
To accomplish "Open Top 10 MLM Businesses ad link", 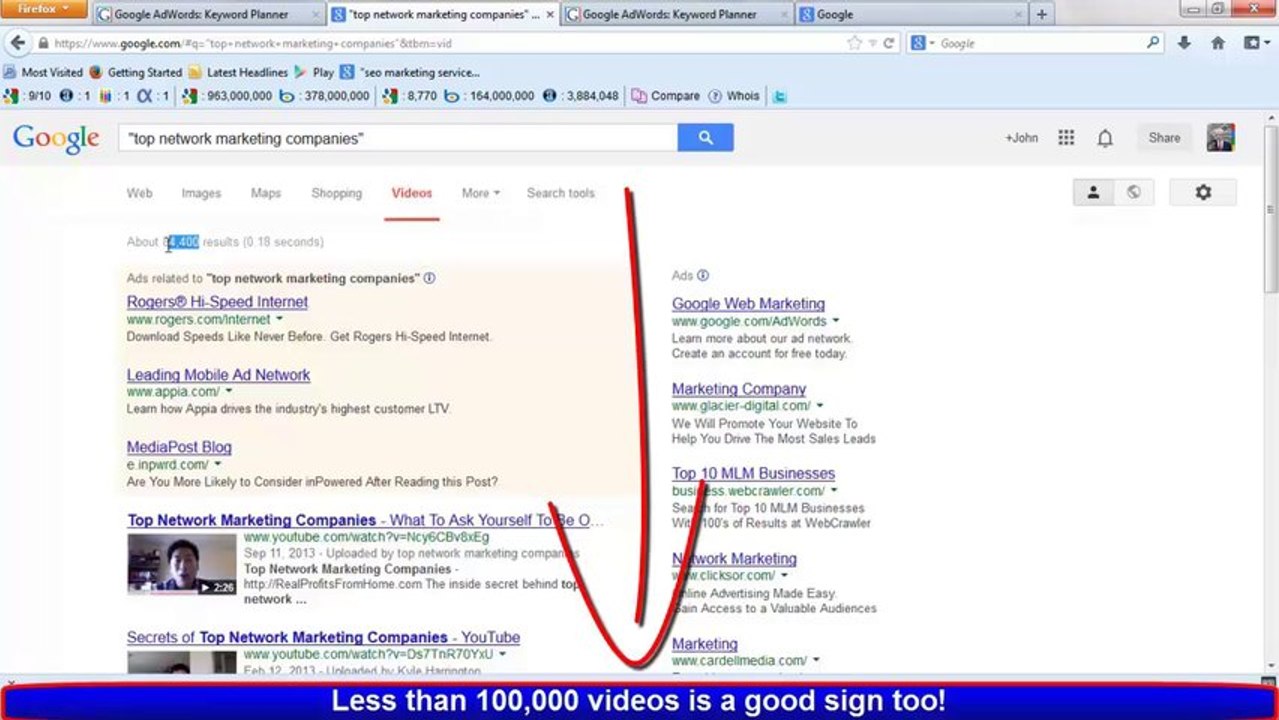I will [x=753, y=474].
